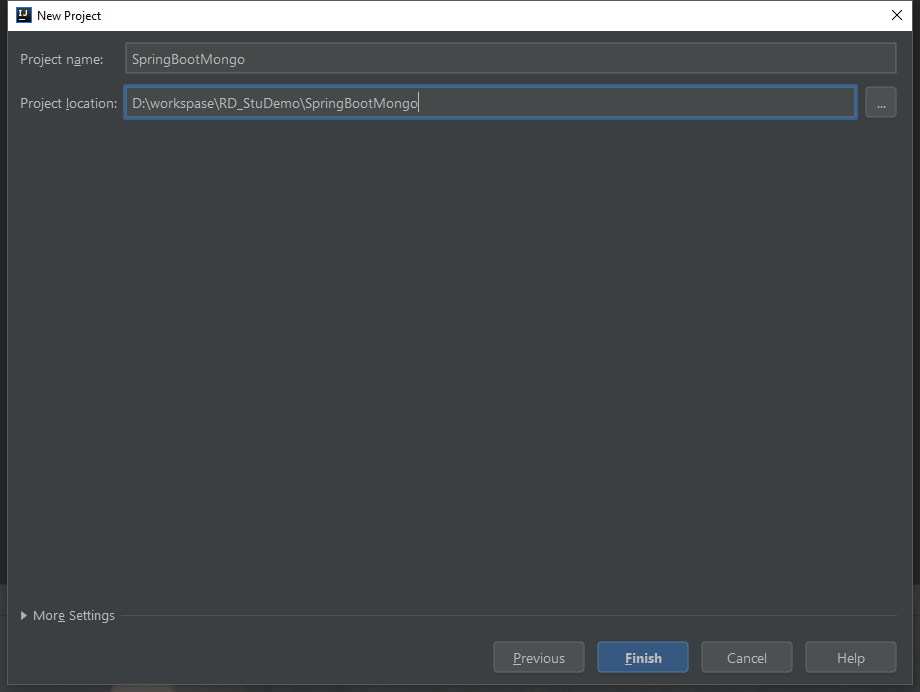Cancel the New Project dialog
This screenshot has width=920, height=692.
[747, 657]
